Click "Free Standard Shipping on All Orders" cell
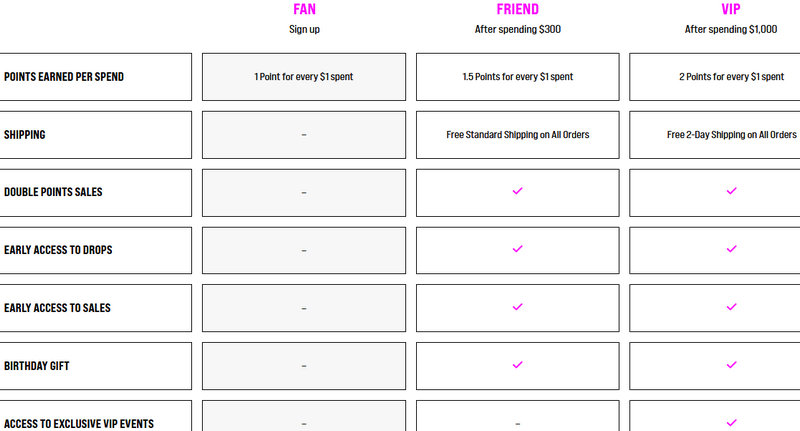 pyautogui.click(x=517, y=134)
